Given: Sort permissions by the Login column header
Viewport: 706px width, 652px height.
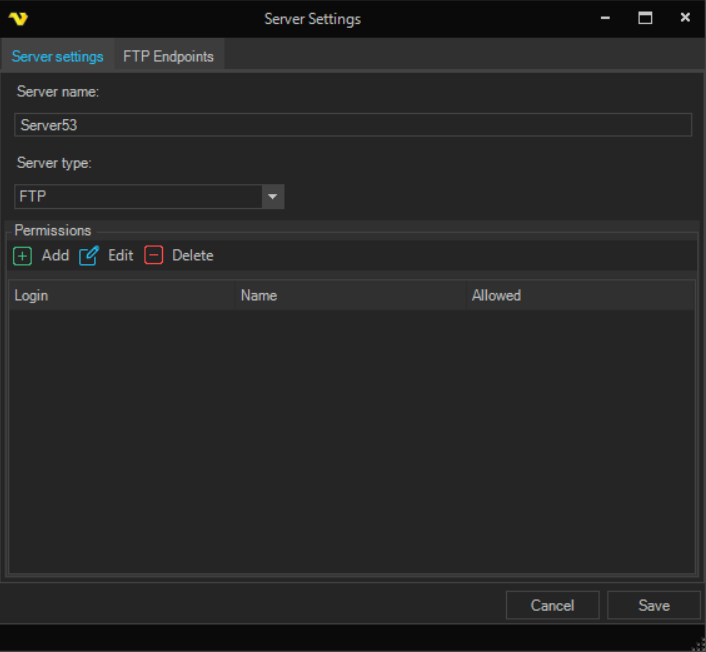Looking at the screenshot, I should click(121, 296).
